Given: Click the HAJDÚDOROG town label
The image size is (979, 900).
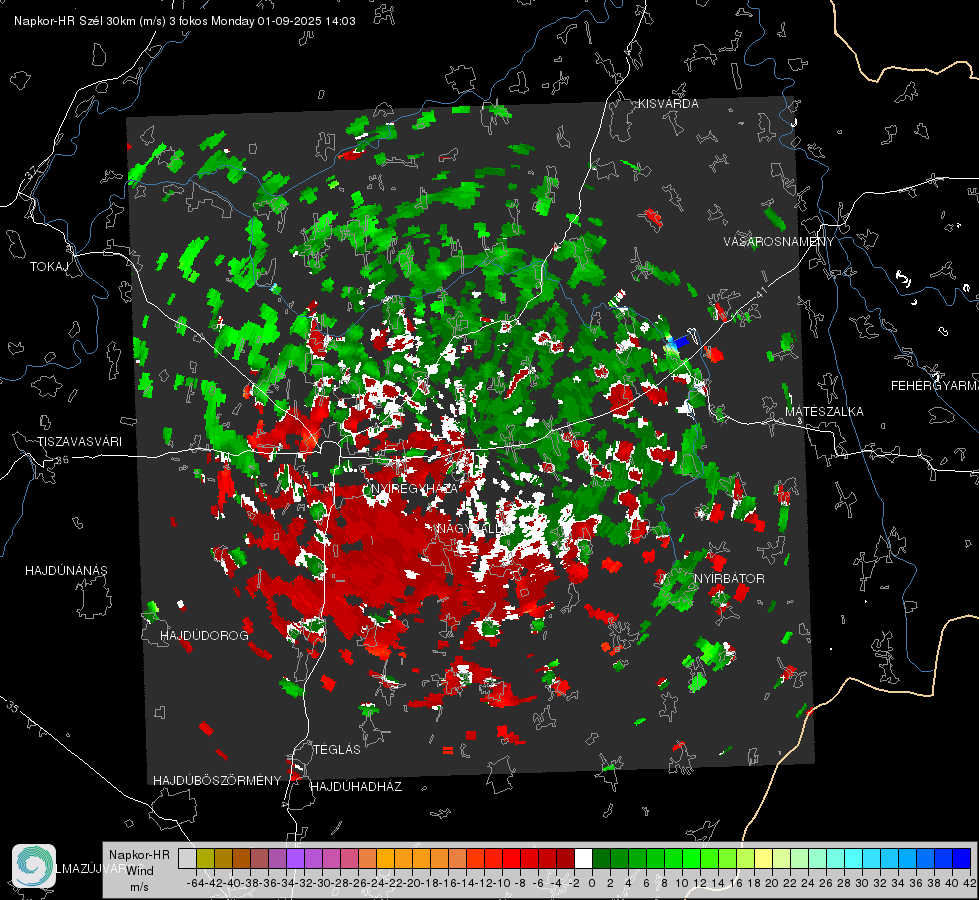Looking at the screenshot, I should point(204,635).
